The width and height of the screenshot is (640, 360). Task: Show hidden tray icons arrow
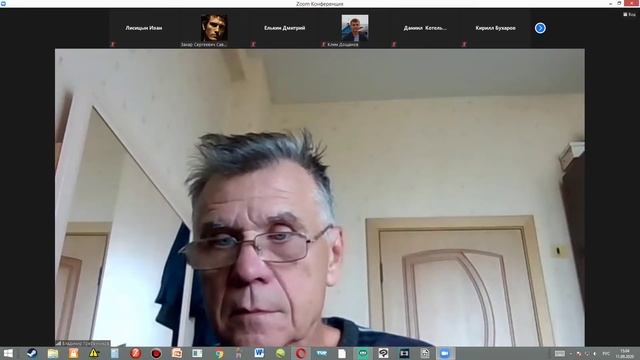click(571, 353)
